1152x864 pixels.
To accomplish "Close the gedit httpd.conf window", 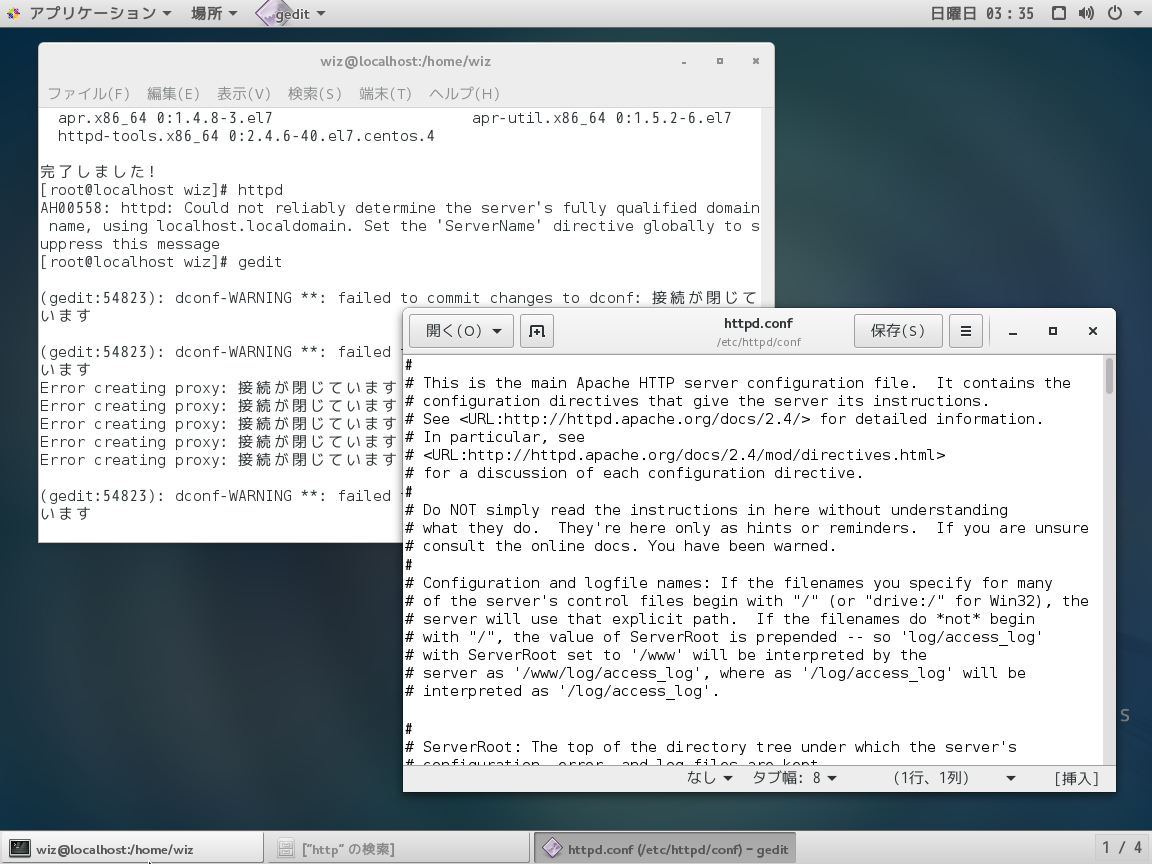I will (1092, 331).
